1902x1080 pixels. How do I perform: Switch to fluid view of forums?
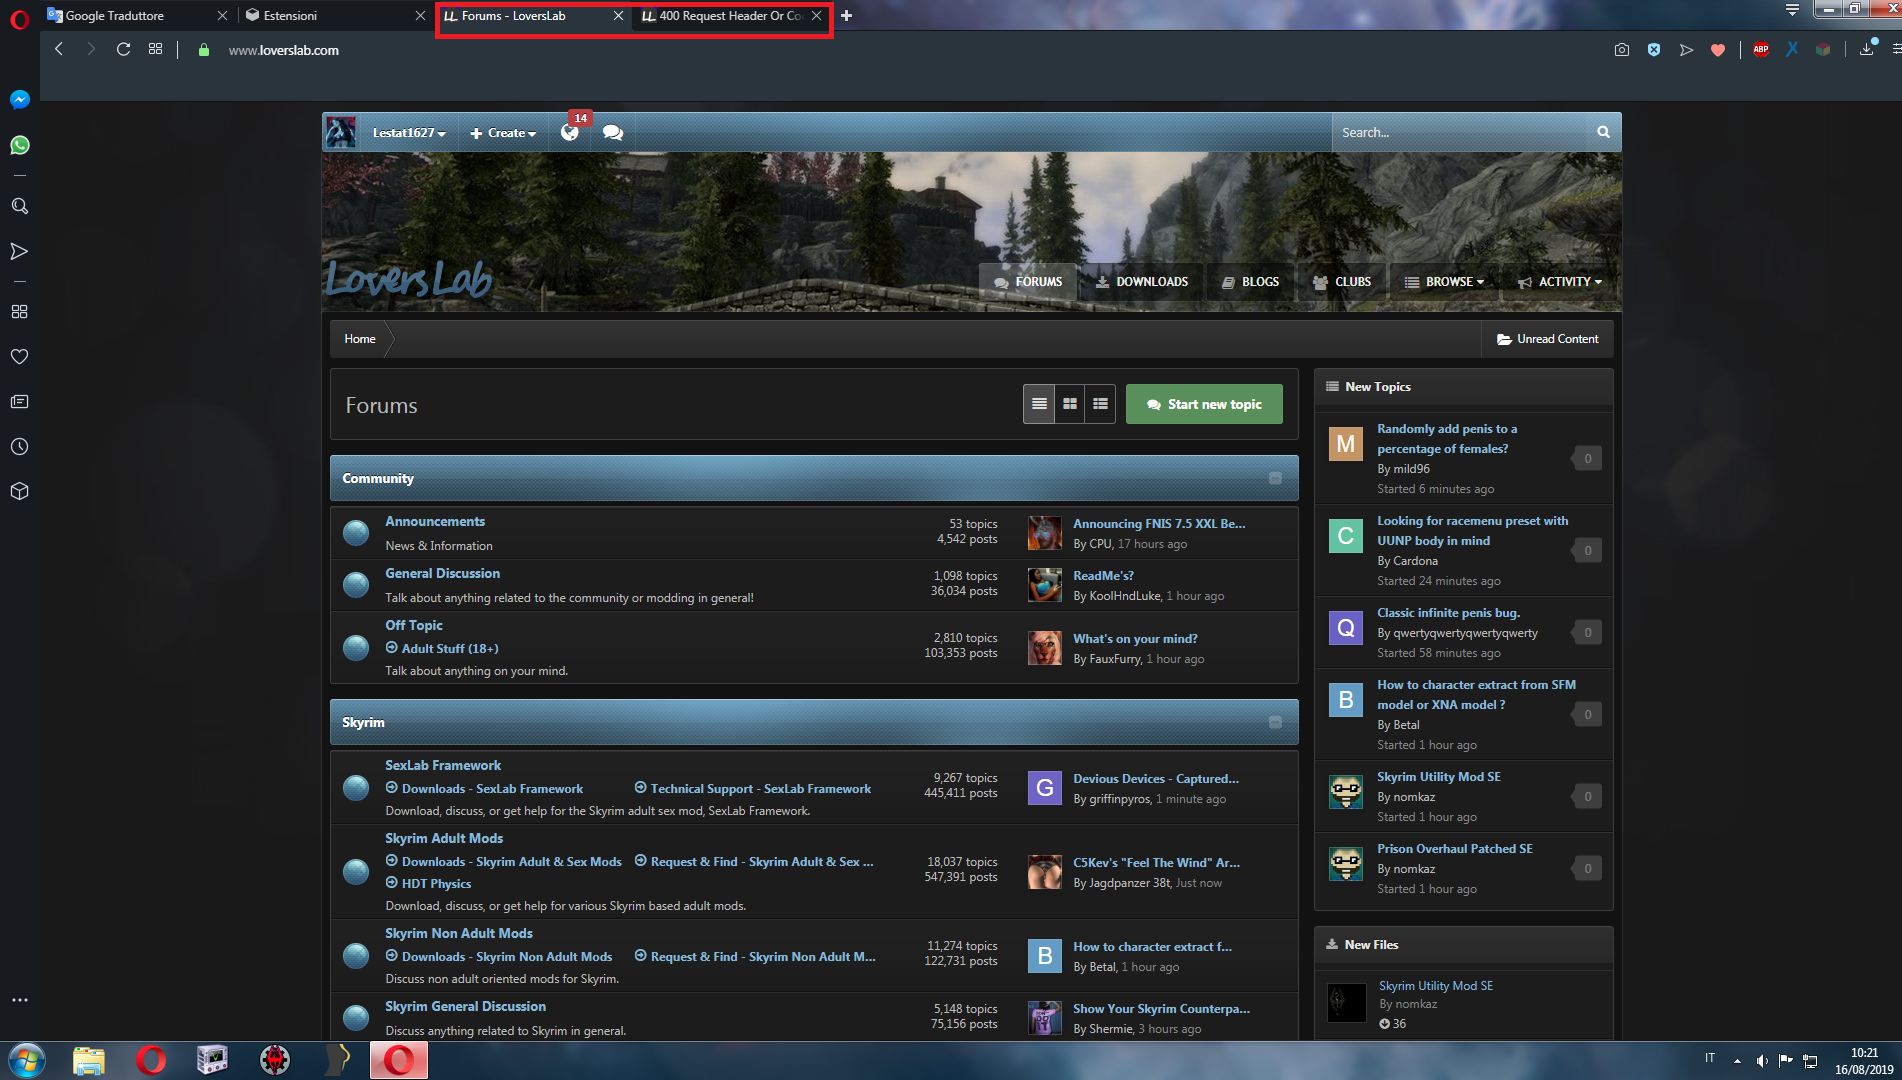coord(1100,404)
